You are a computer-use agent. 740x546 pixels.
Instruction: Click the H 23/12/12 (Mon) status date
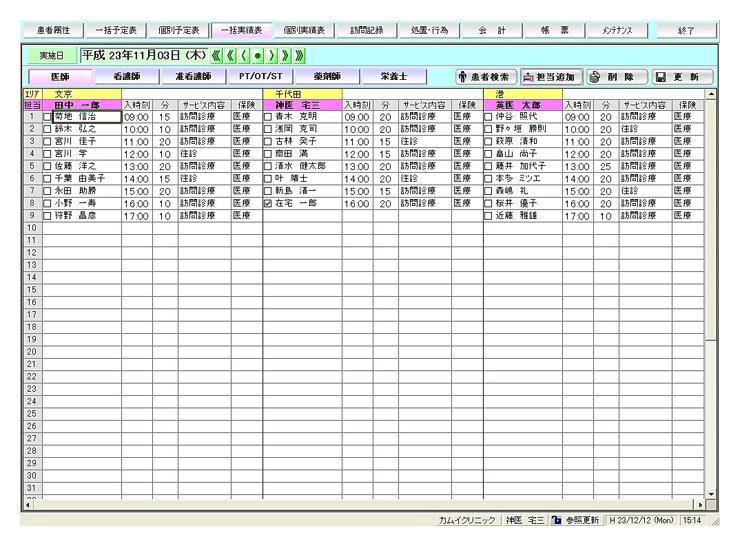tap(641, 520)
